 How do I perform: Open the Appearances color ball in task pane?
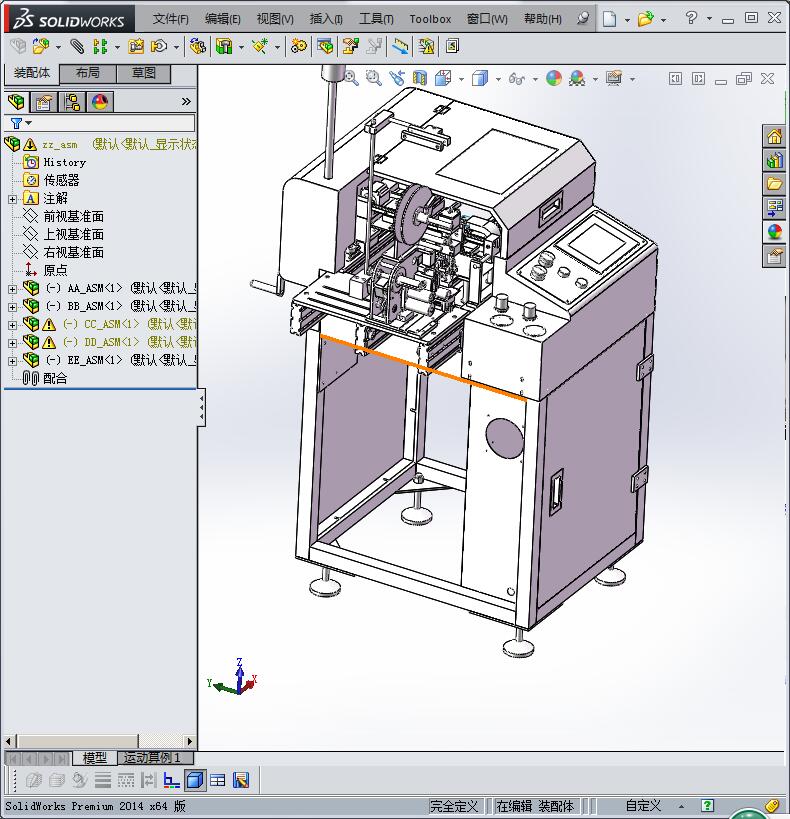tap(774, 232)
